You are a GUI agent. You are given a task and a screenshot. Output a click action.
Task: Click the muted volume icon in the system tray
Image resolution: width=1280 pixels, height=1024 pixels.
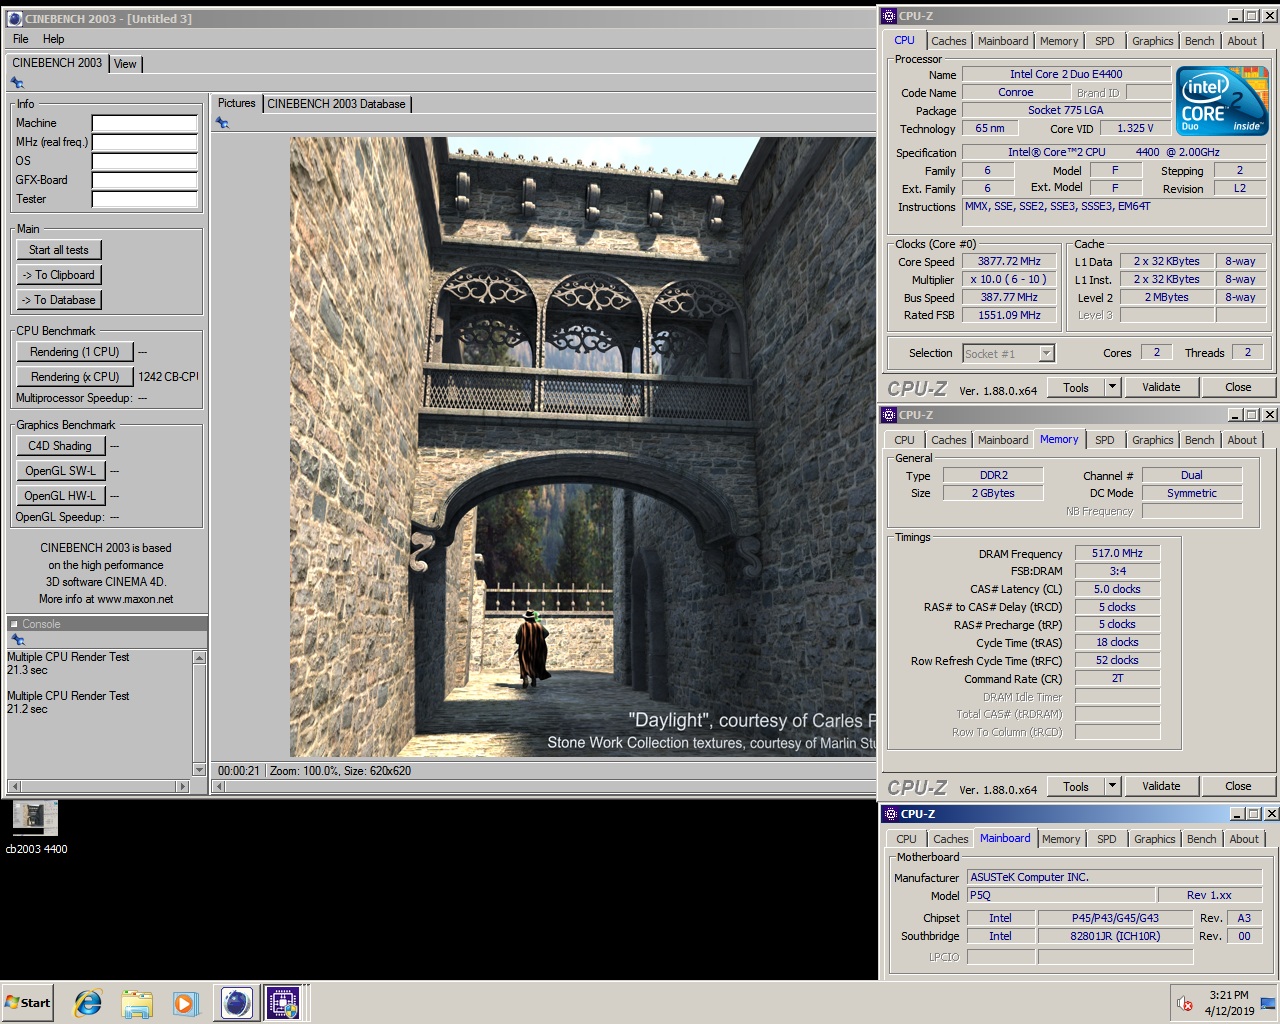tap(1185, 1004)
